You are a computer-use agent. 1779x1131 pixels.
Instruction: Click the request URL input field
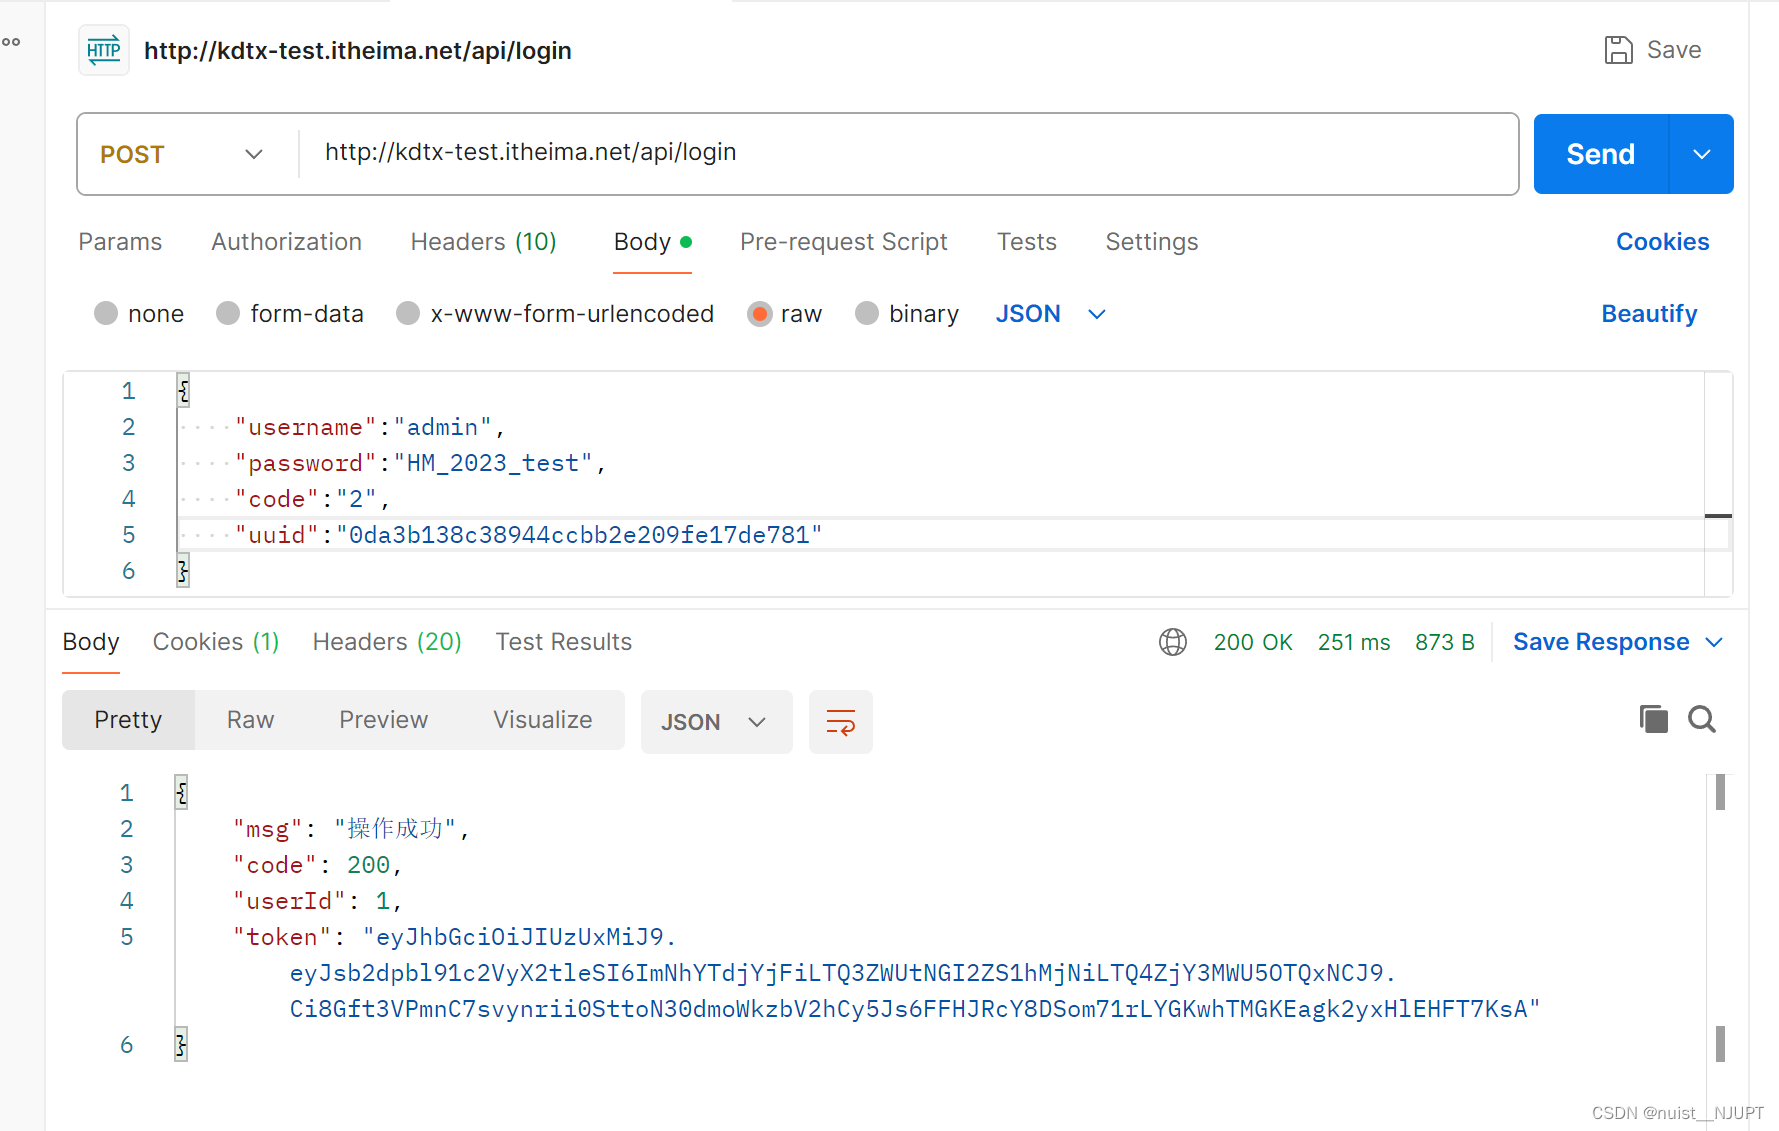tap(900, 153)
